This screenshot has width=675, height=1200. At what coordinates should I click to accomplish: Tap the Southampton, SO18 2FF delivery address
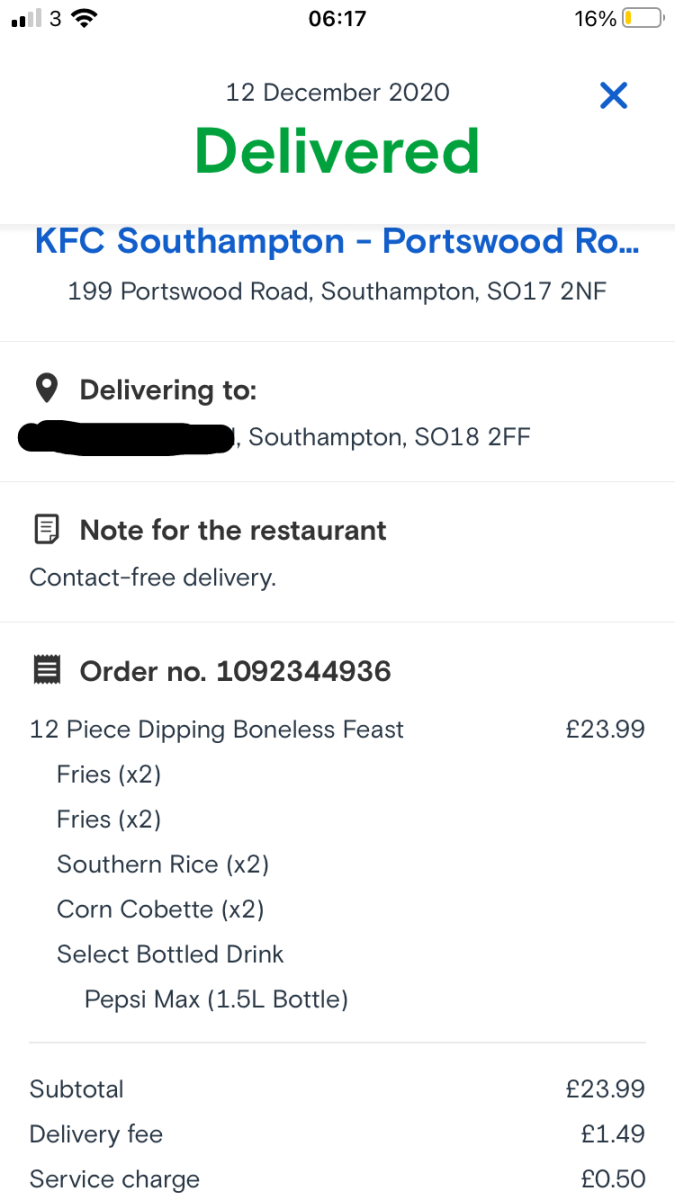tap(389, 437)
